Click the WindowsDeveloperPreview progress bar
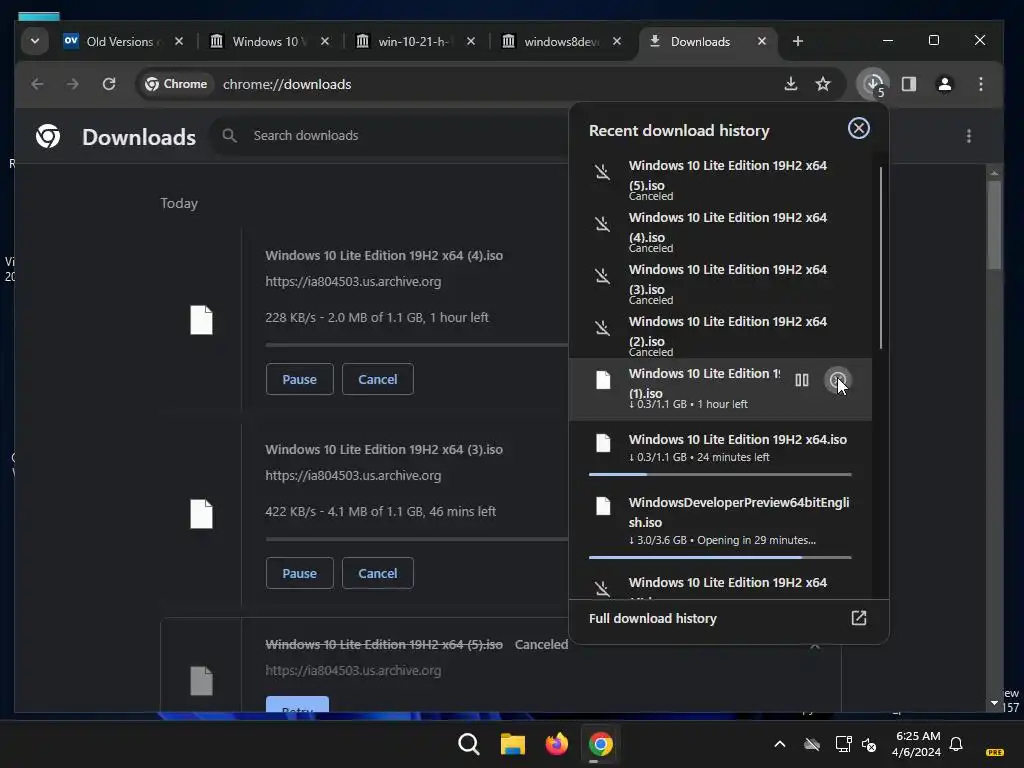This screenshot has height=768, width=1024. (x=720, y=557)
